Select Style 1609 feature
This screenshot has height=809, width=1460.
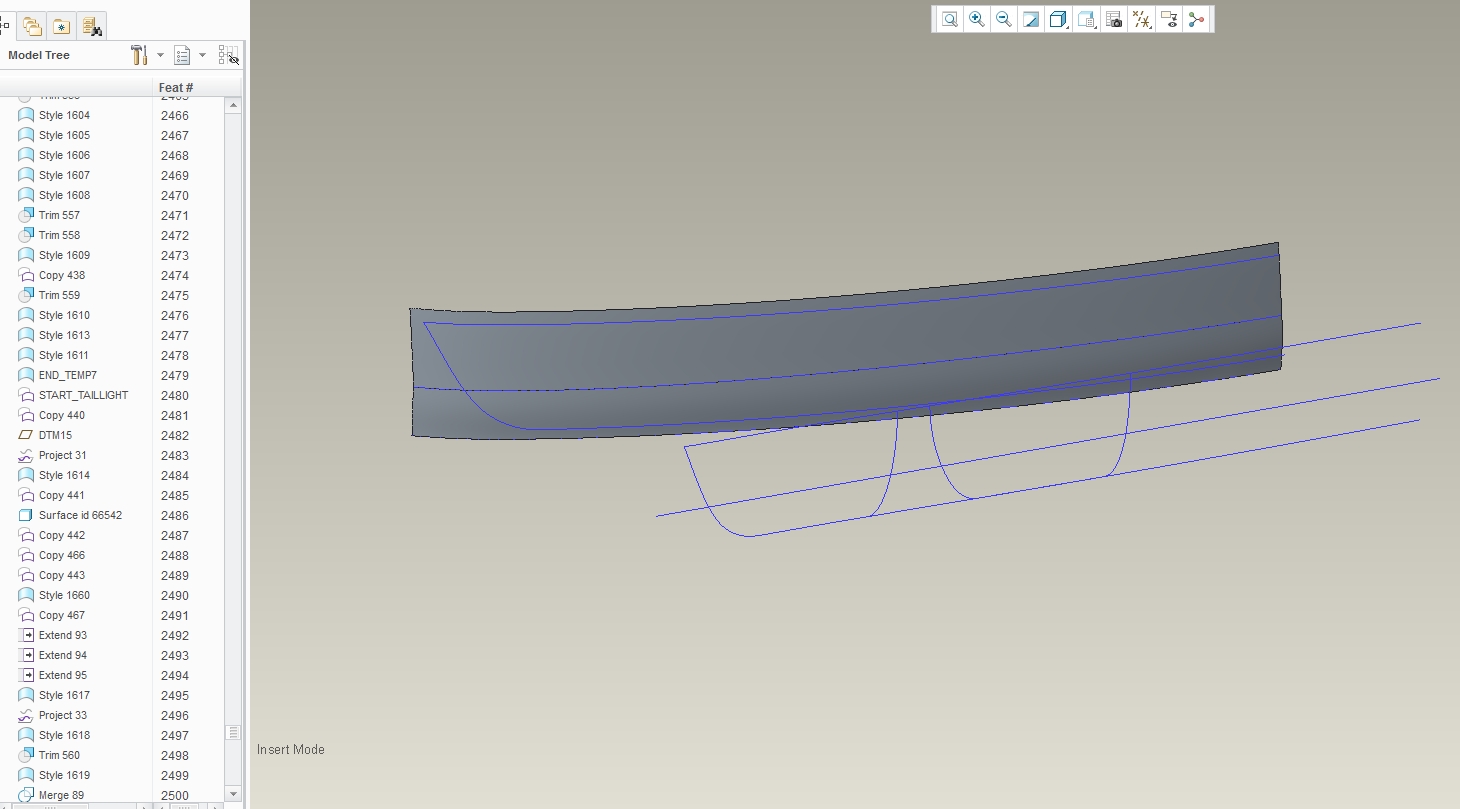coord(64,255)
